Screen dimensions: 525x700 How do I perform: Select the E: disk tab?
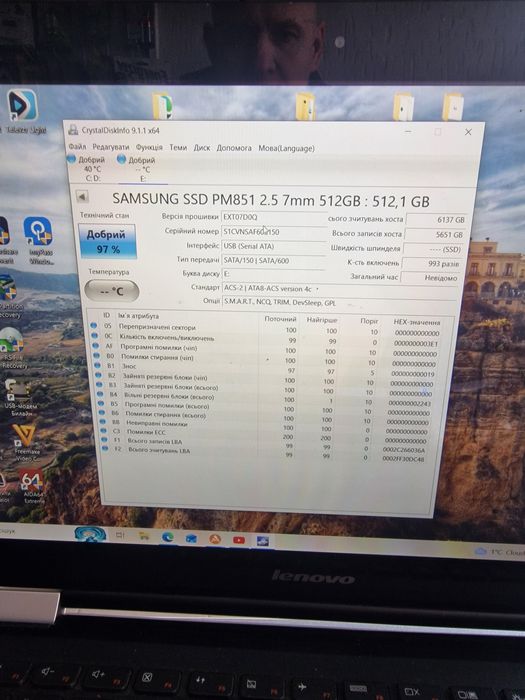[142, 169]
